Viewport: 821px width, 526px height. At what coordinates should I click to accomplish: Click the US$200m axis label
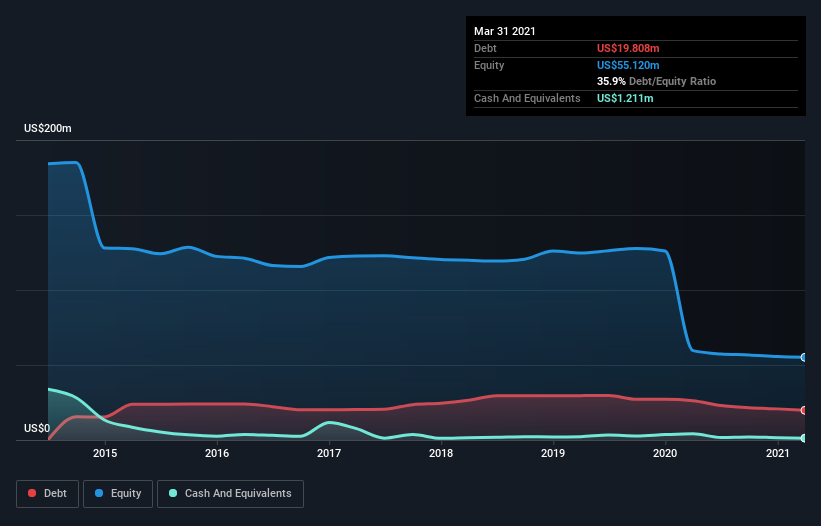pos(48,128)
